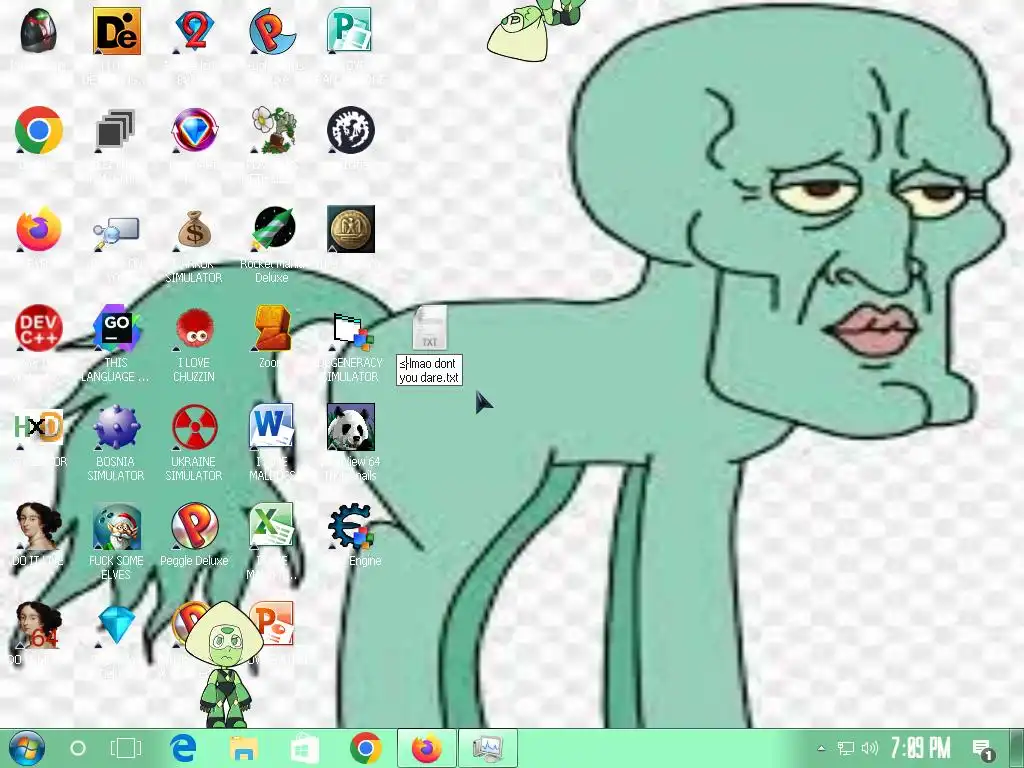1024x768 pixels.
Task: Open the black circular beast emblem icon
Action: tap(351, 129)
